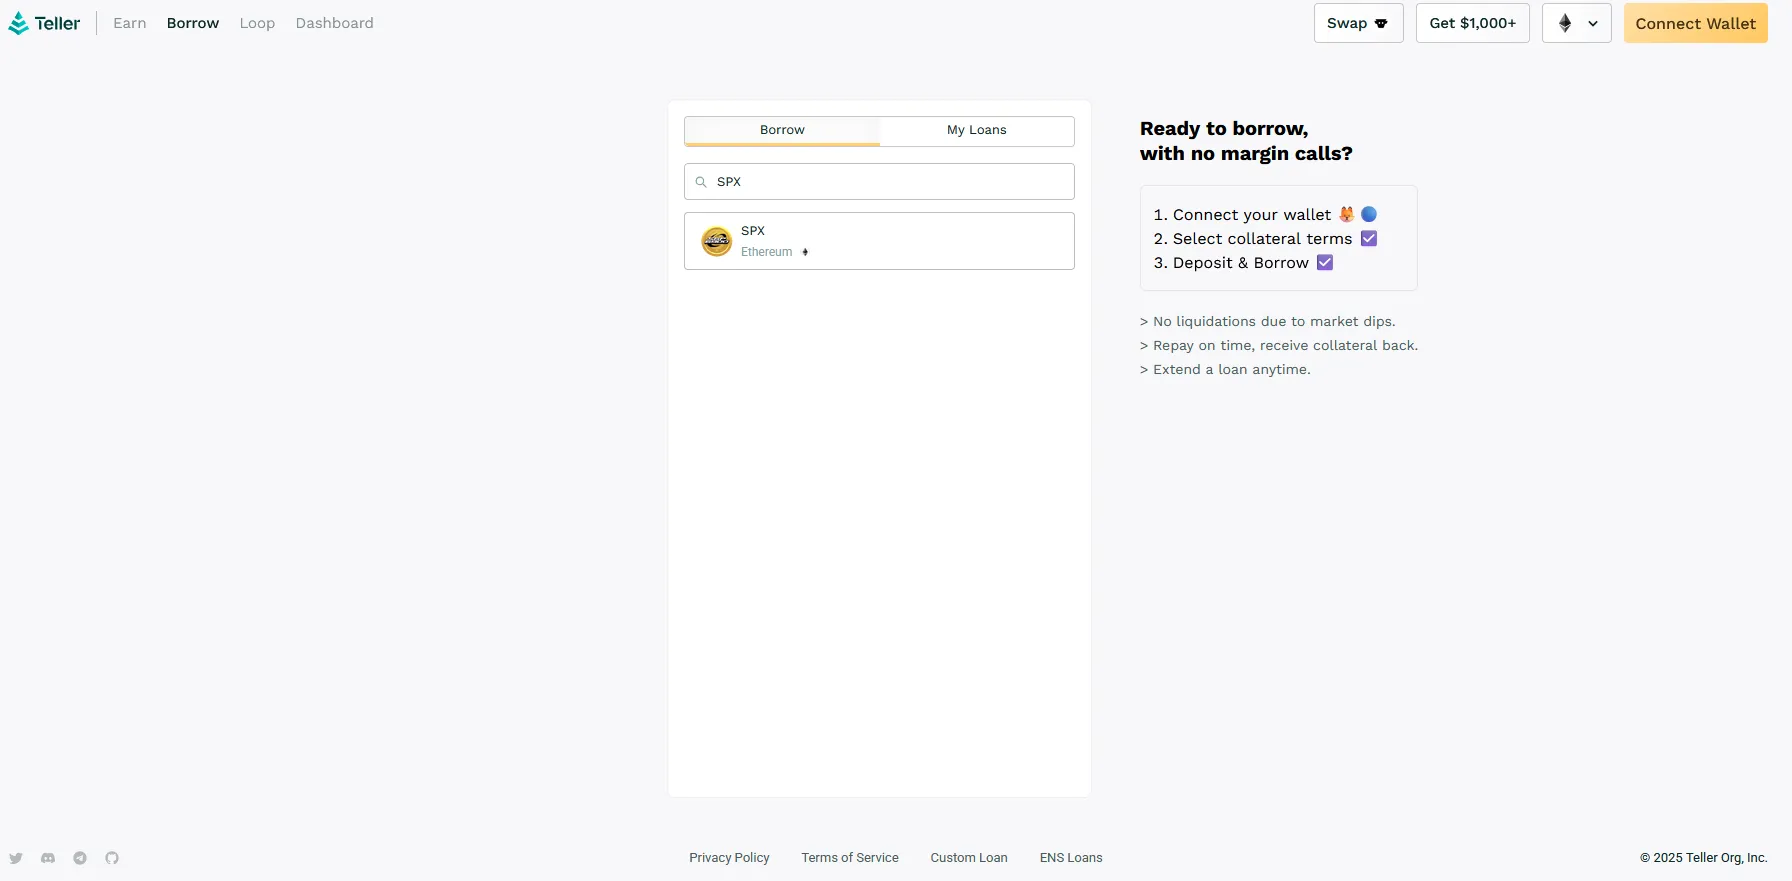Open the Dashboard page
1792x881 pixels.
click(335, 23)
